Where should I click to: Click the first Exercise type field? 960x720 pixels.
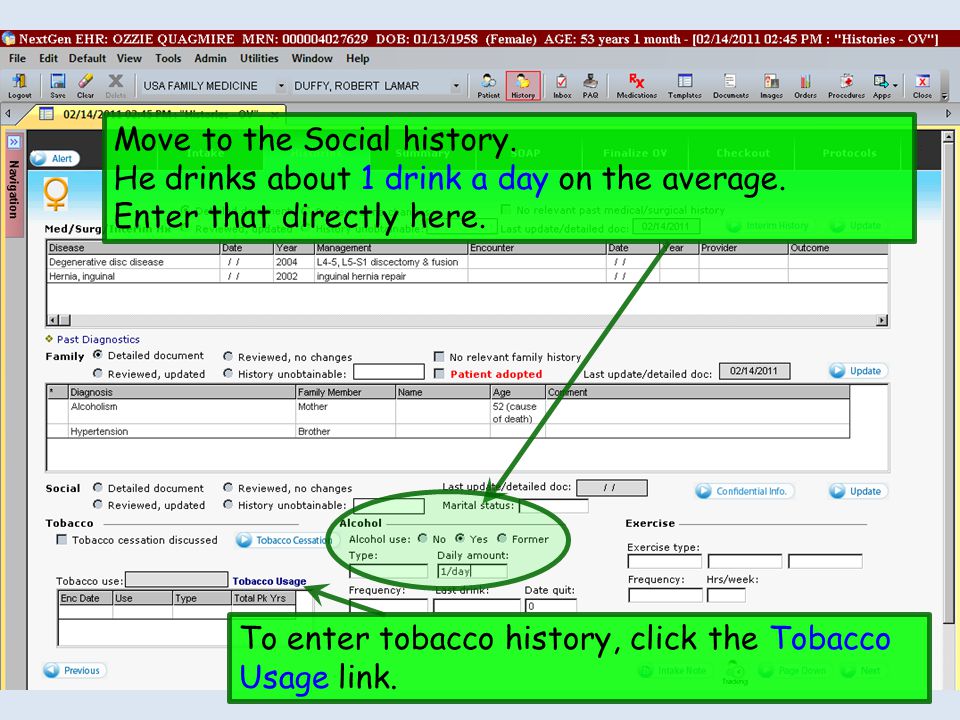[x=665, y=561]
